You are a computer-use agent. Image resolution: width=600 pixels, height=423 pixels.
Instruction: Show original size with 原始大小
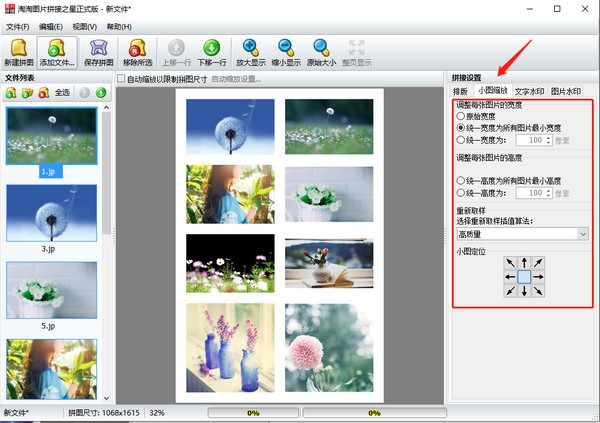321,52
